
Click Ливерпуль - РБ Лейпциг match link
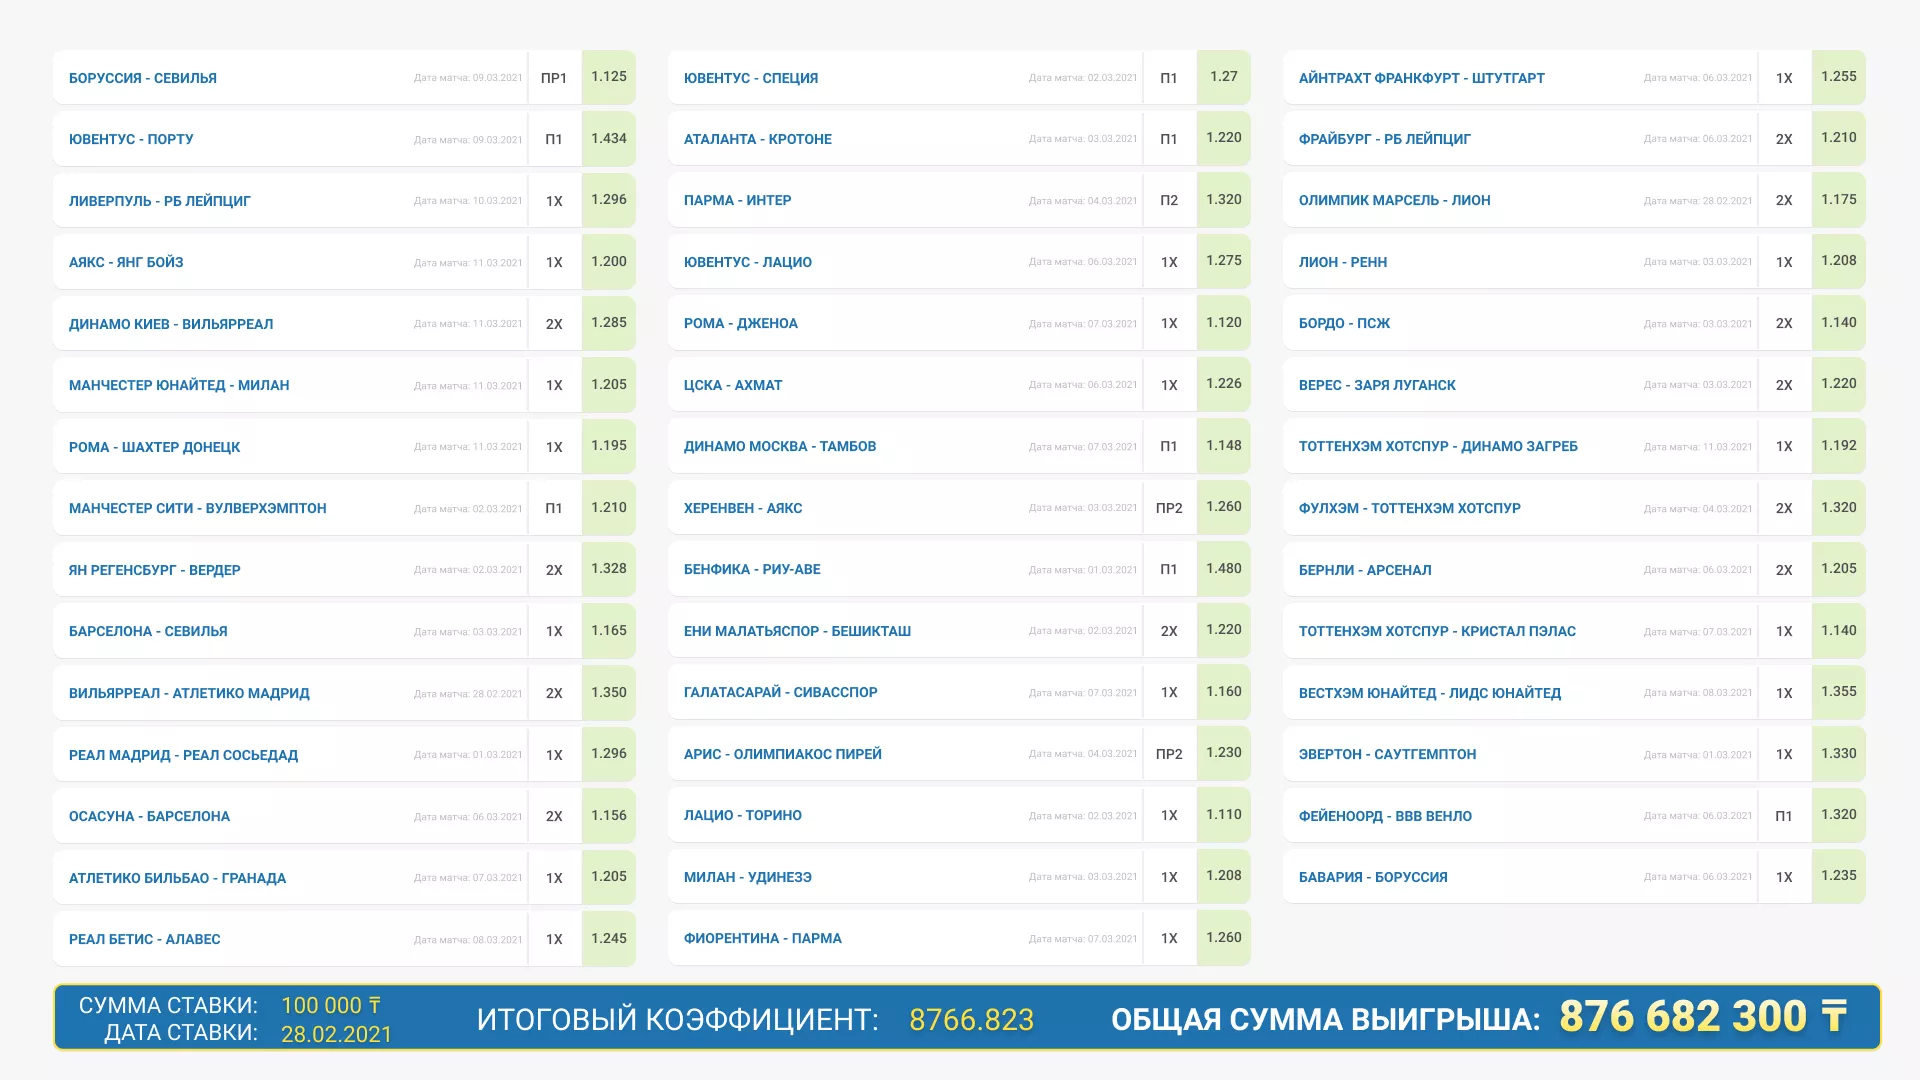click(x=160, y=201)
